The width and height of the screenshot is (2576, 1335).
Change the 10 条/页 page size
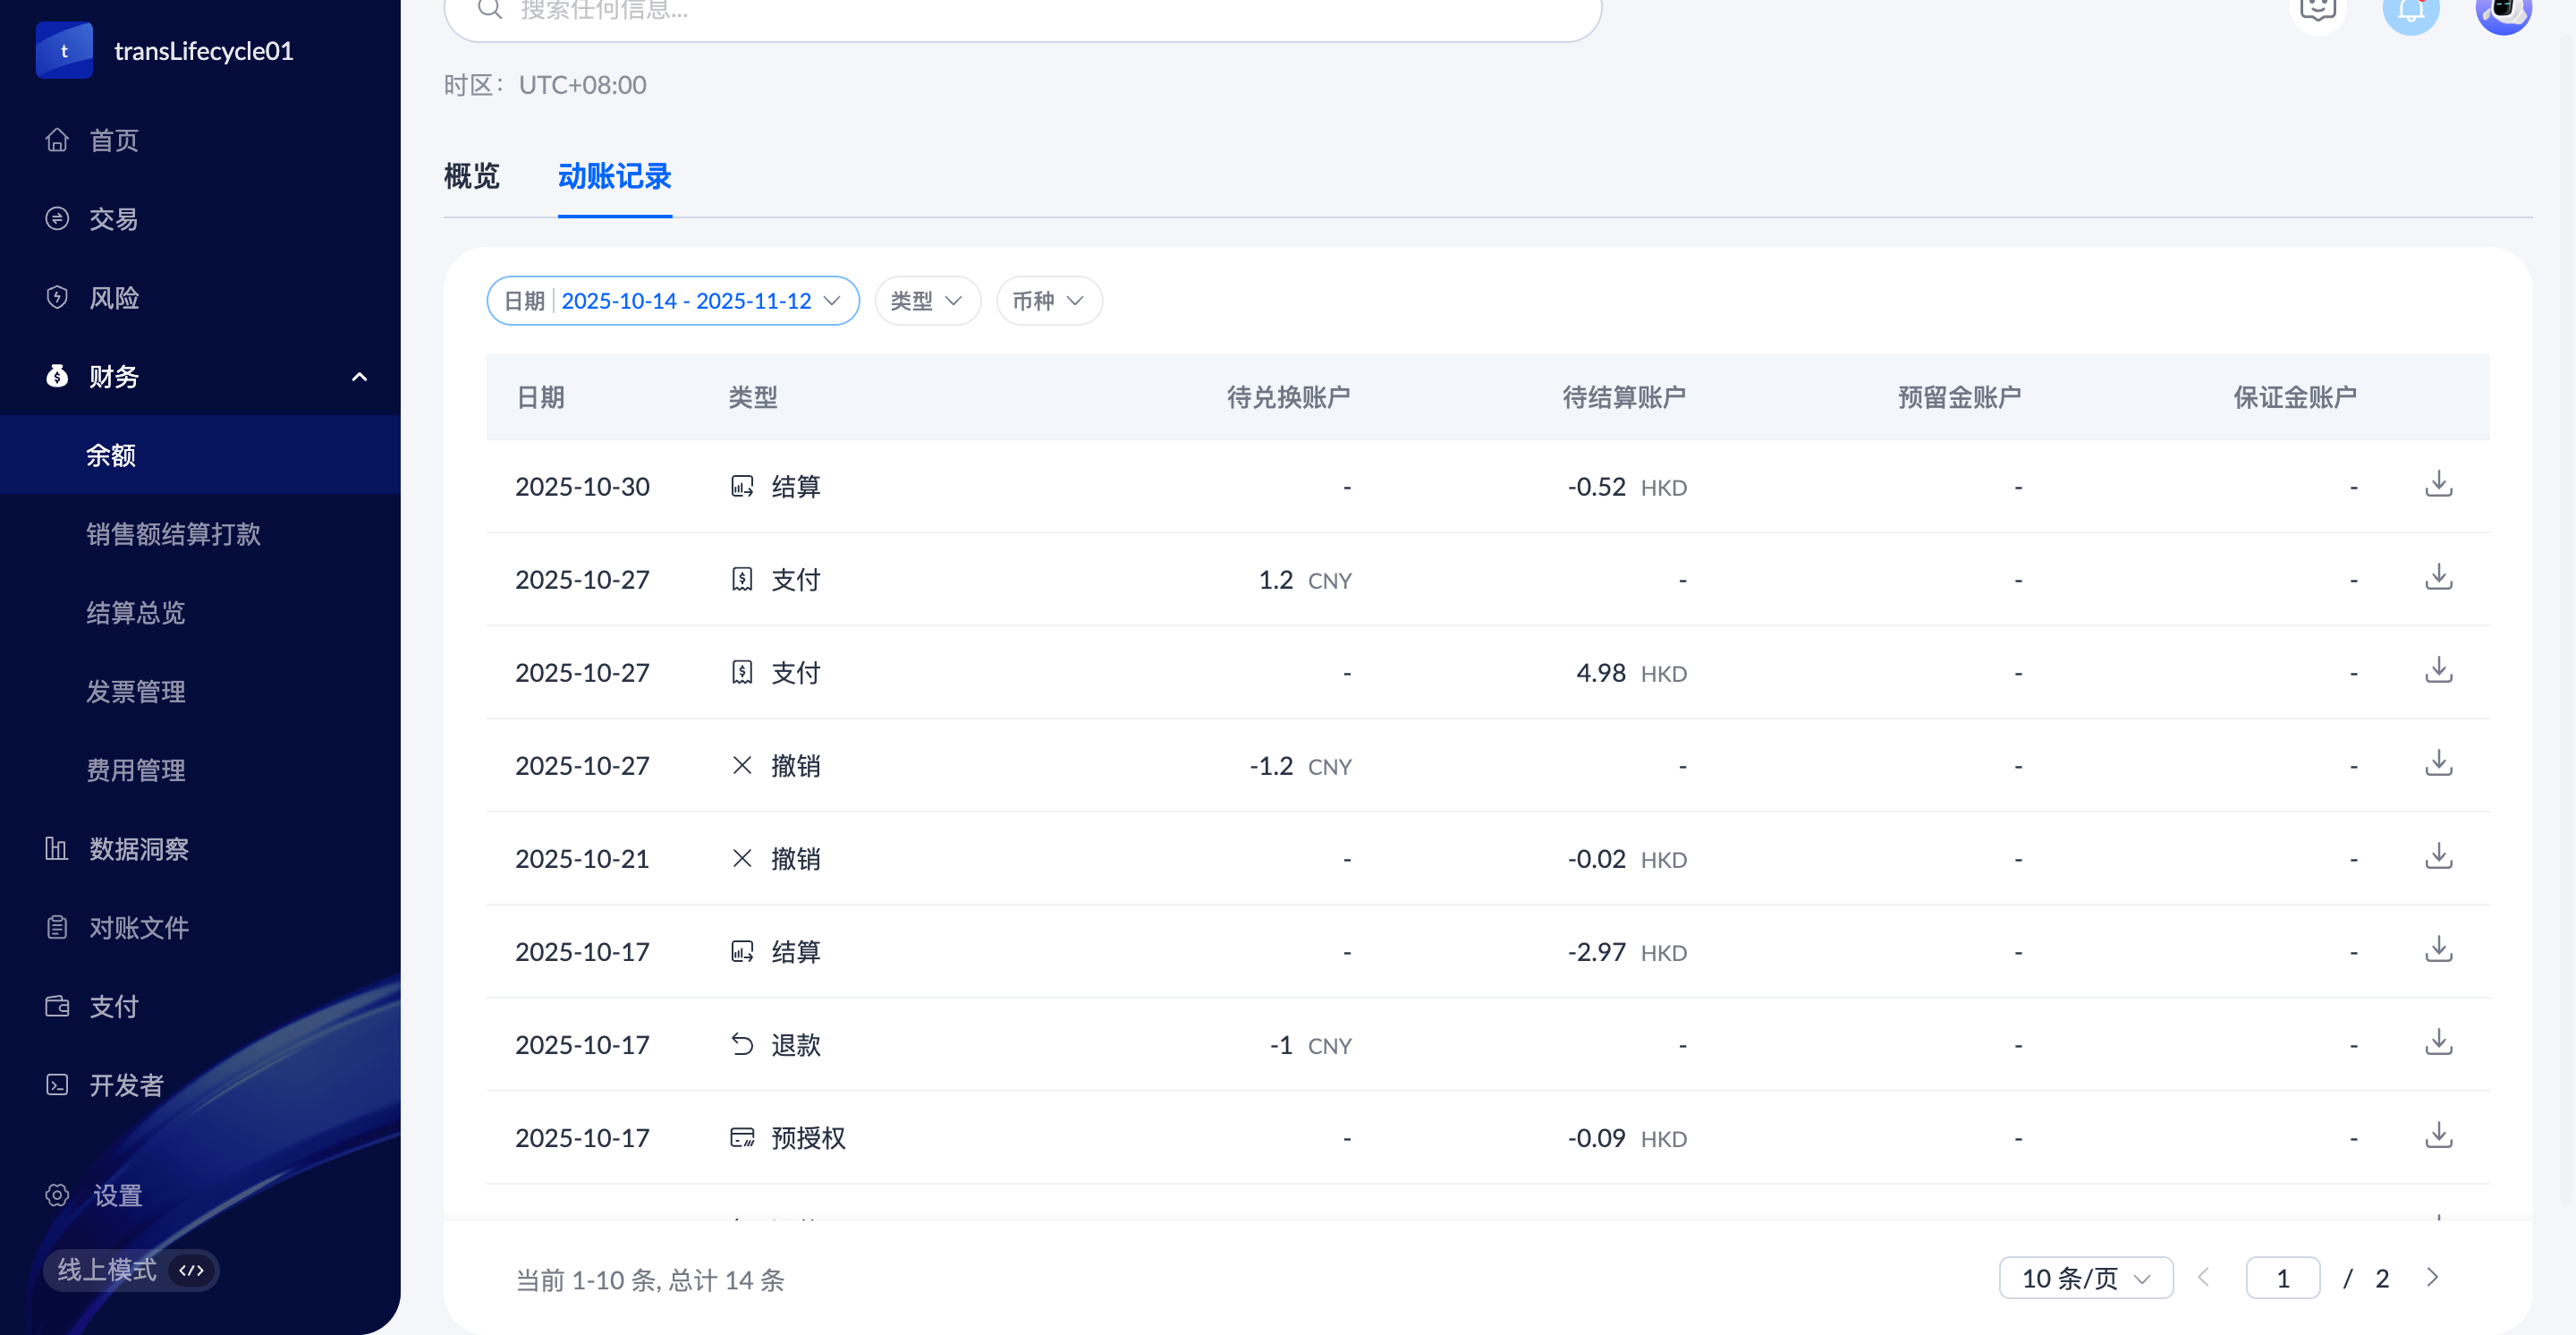2085,1278
